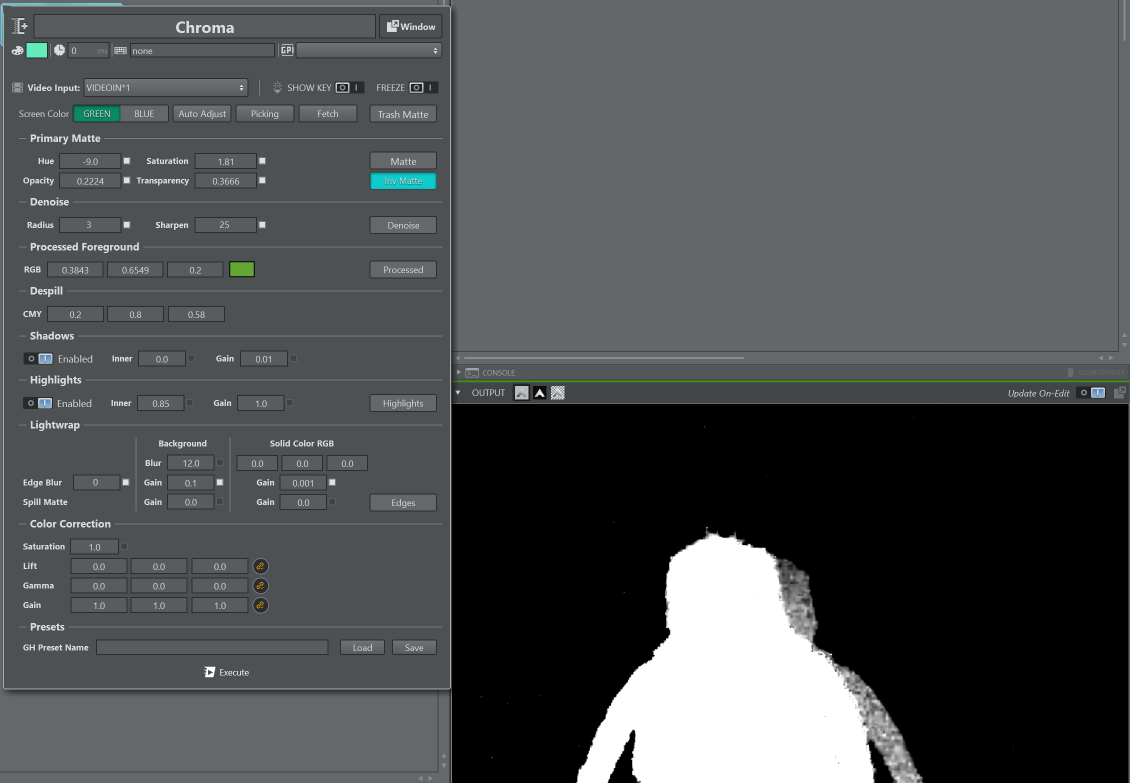The width and height of the screenshot is (1130, 783).
Task: Select the image view icon next to OUTPUT
Action: [x=522, y=393]
